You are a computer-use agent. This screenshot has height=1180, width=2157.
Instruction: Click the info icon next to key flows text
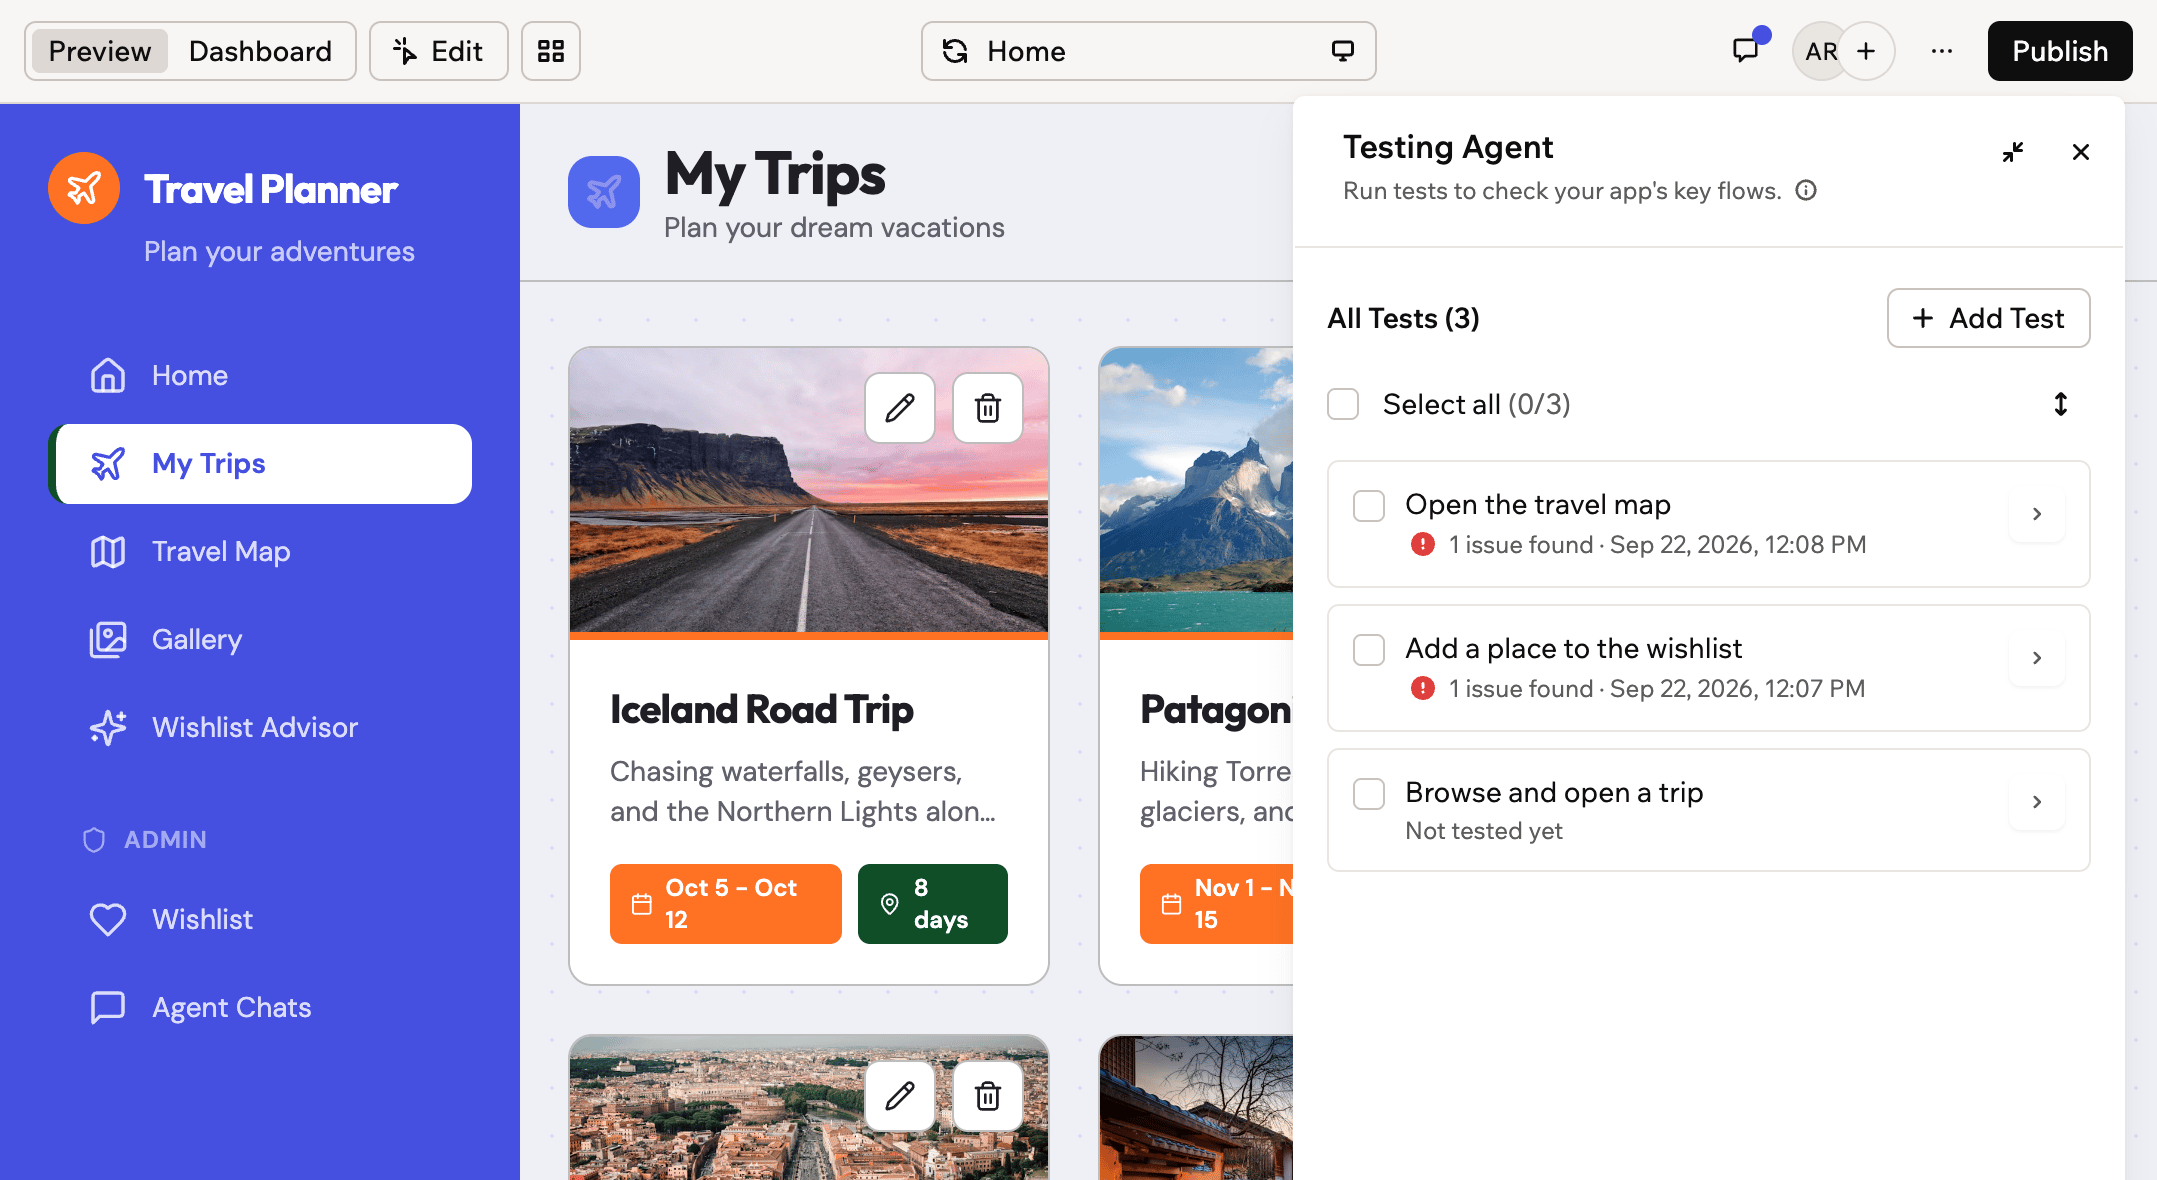click(1806, 190)
